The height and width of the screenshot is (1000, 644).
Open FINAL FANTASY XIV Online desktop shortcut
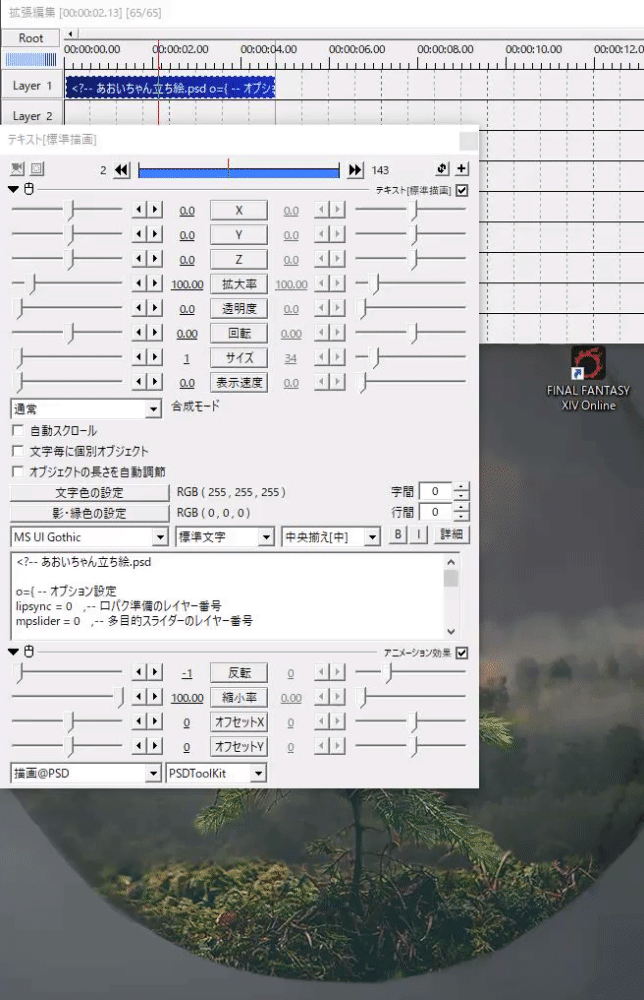(x=588, y=378)
